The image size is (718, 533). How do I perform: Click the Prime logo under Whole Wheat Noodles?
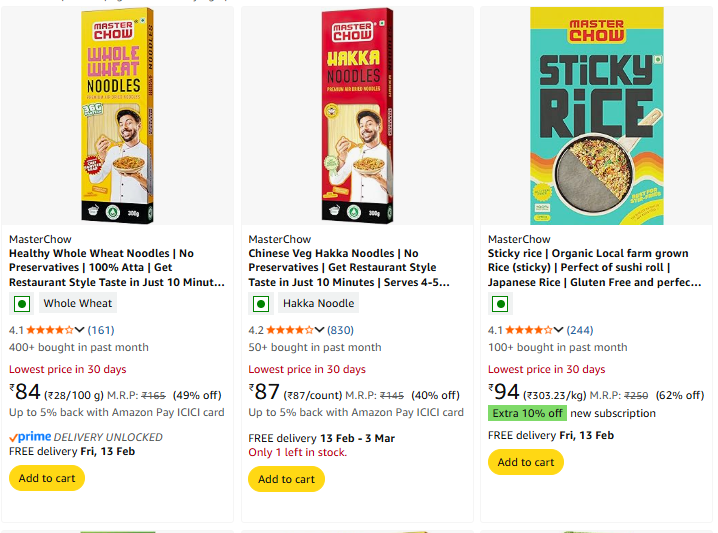click(30, 437)
